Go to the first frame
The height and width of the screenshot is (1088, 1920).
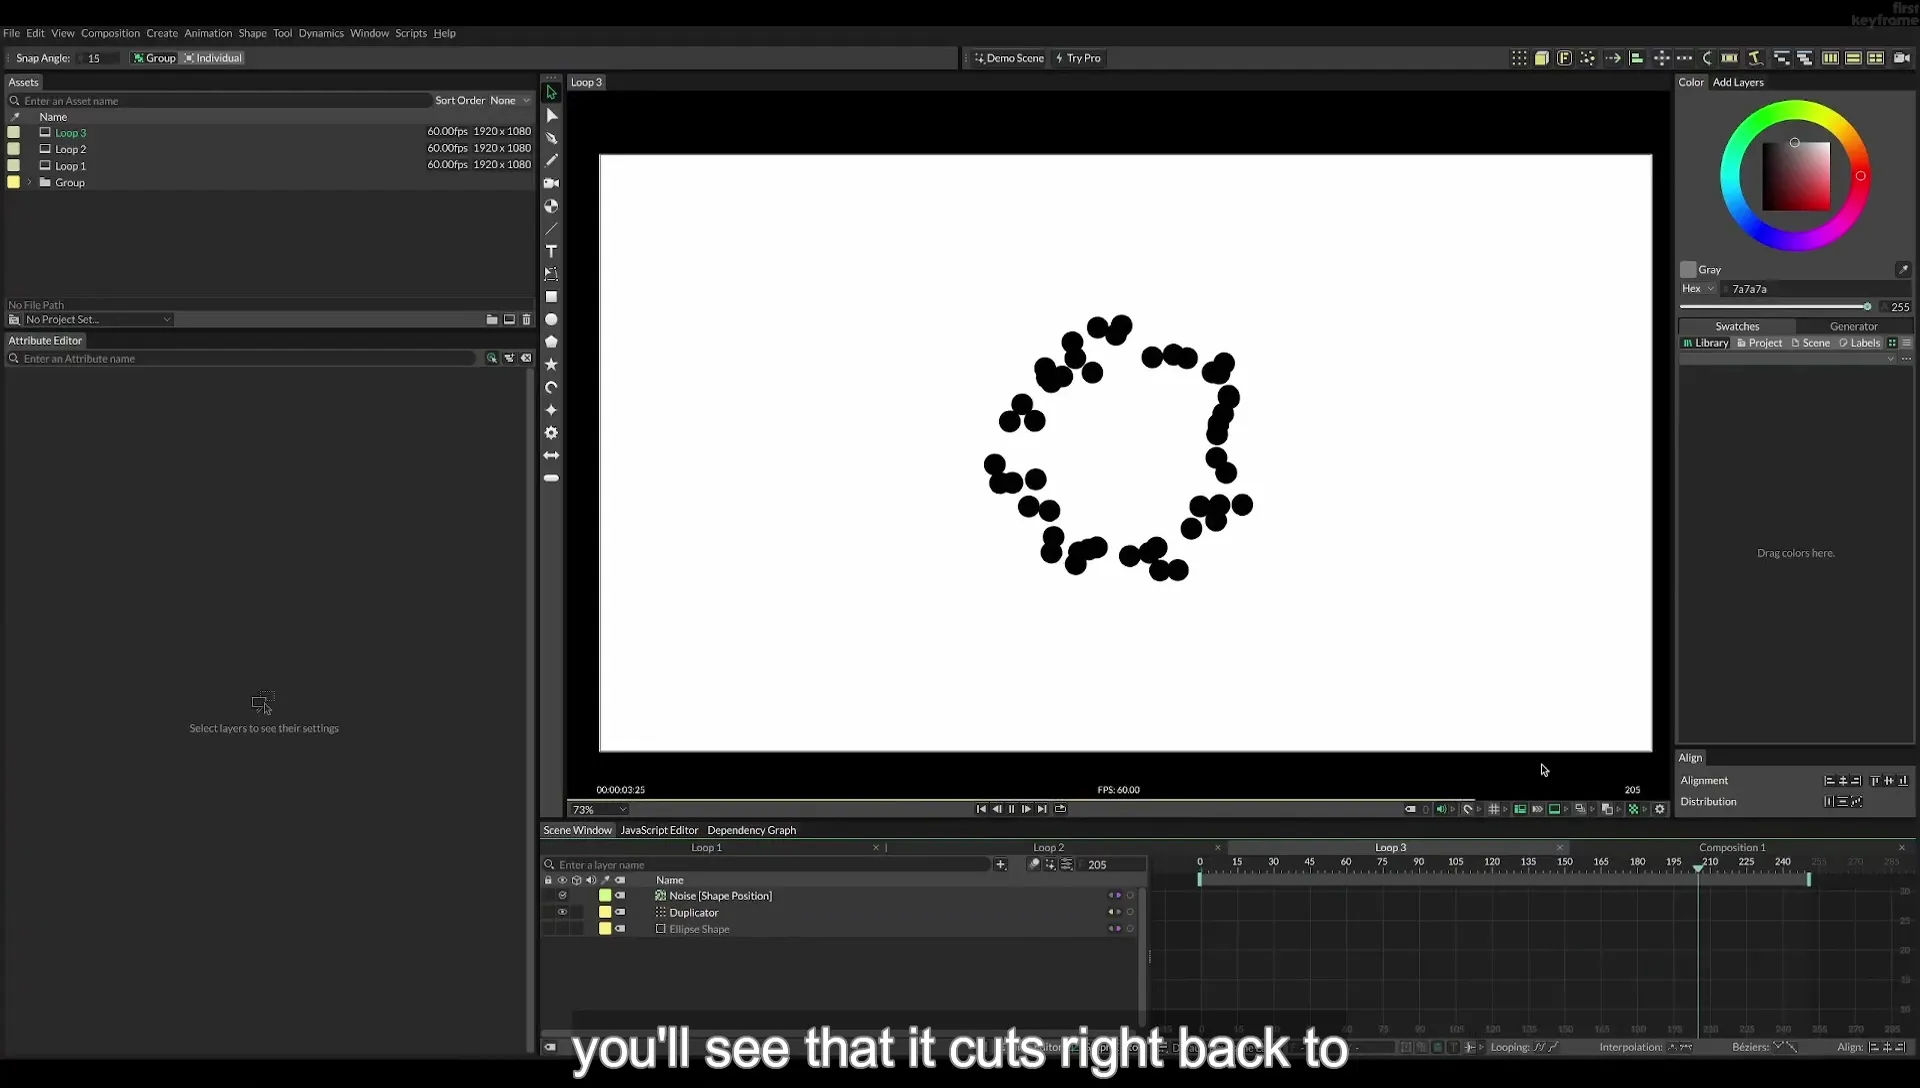tap(981, 809)
